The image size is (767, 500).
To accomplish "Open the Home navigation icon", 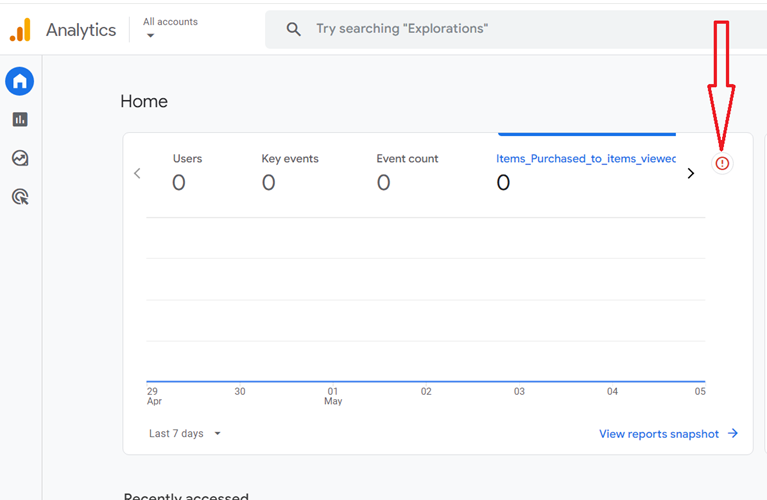I will pos(20,81).
